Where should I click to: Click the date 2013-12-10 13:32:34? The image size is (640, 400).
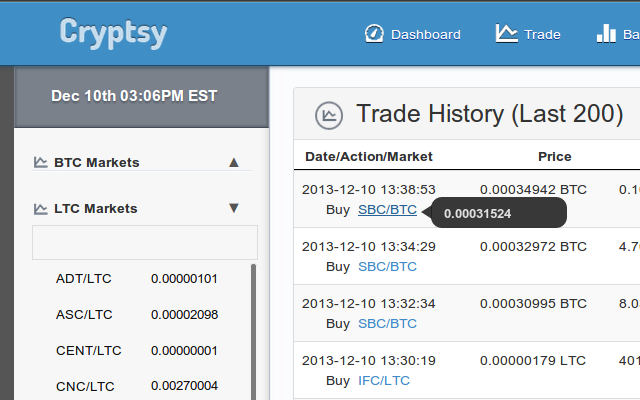(369, 304)
